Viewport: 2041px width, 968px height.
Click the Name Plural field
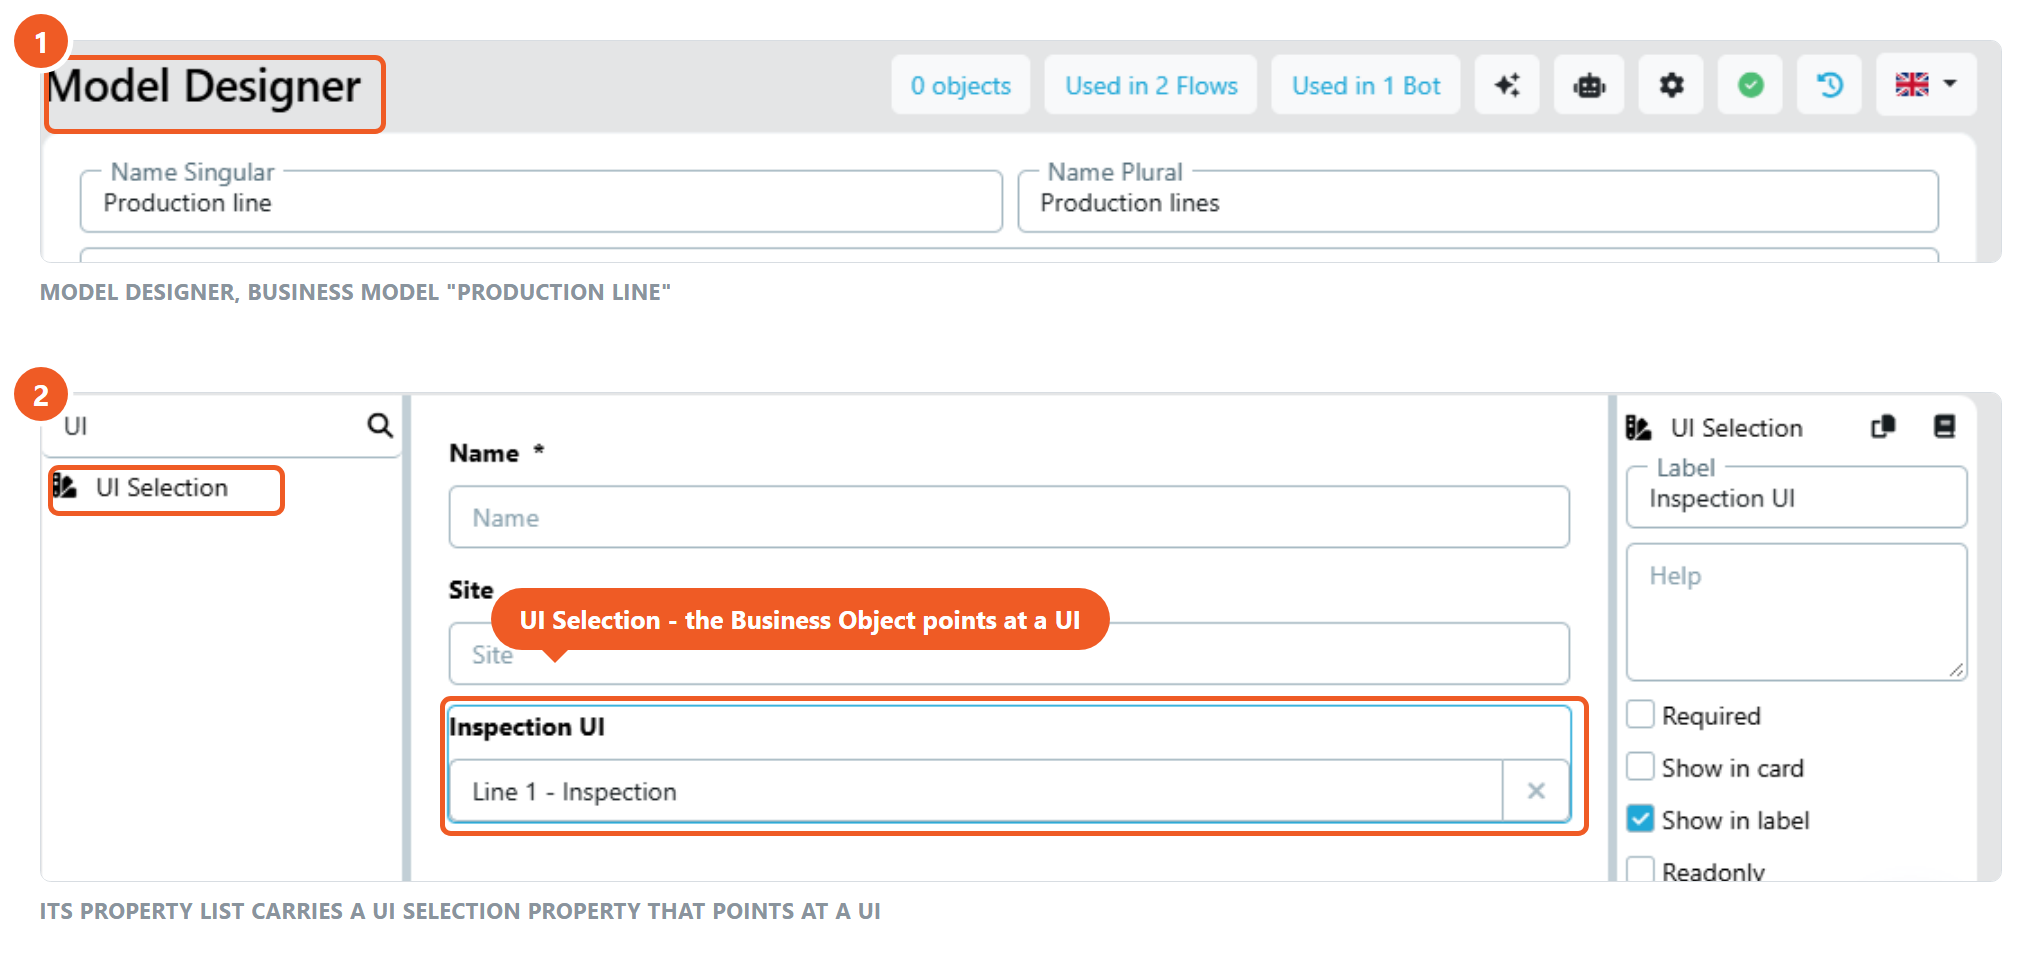click(1478, 202)
